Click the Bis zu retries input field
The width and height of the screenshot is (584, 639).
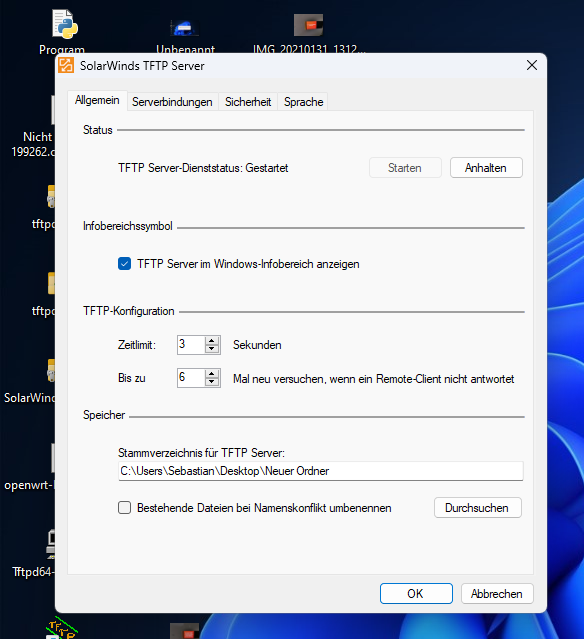191,378
